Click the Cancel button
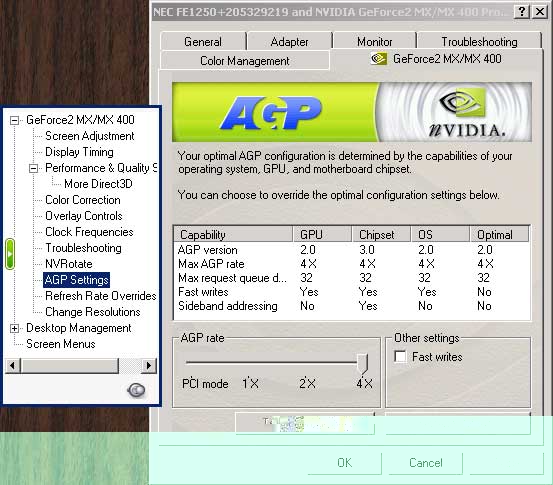The image size is (553, 485). click(426, 462)
